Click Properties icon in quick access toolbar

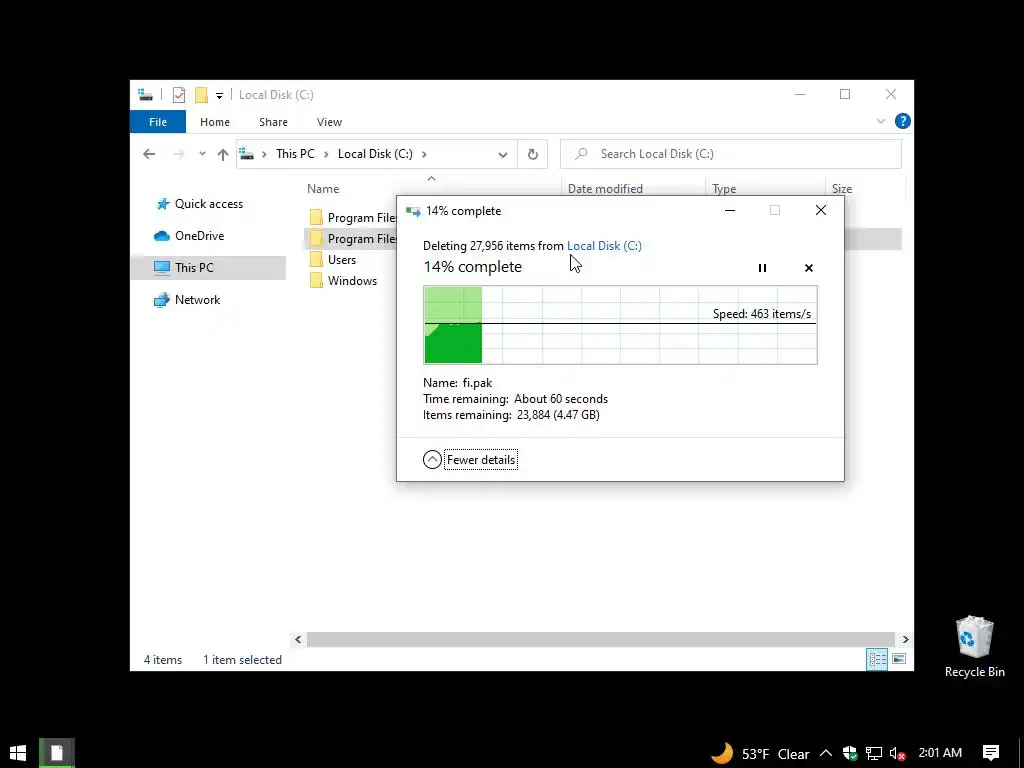click(178, 95)
